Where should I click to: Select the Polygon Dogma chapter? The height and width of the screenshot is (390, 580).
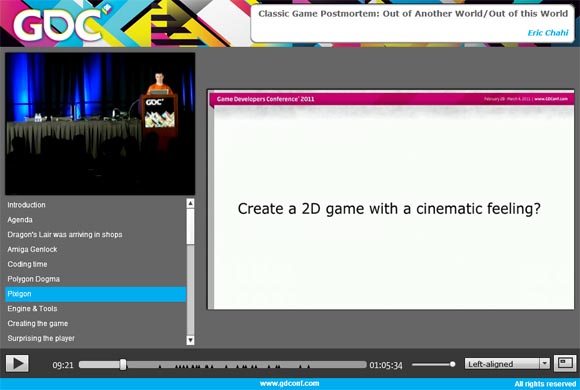click(x=34, y=279)
